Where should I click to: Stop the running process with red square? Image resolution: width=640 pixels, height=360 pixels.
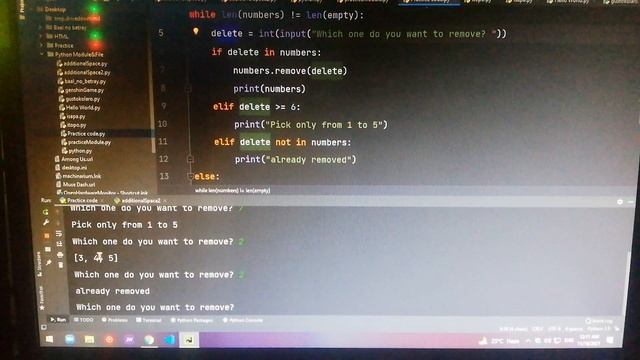pyautogui.click(x=47, y=236)
